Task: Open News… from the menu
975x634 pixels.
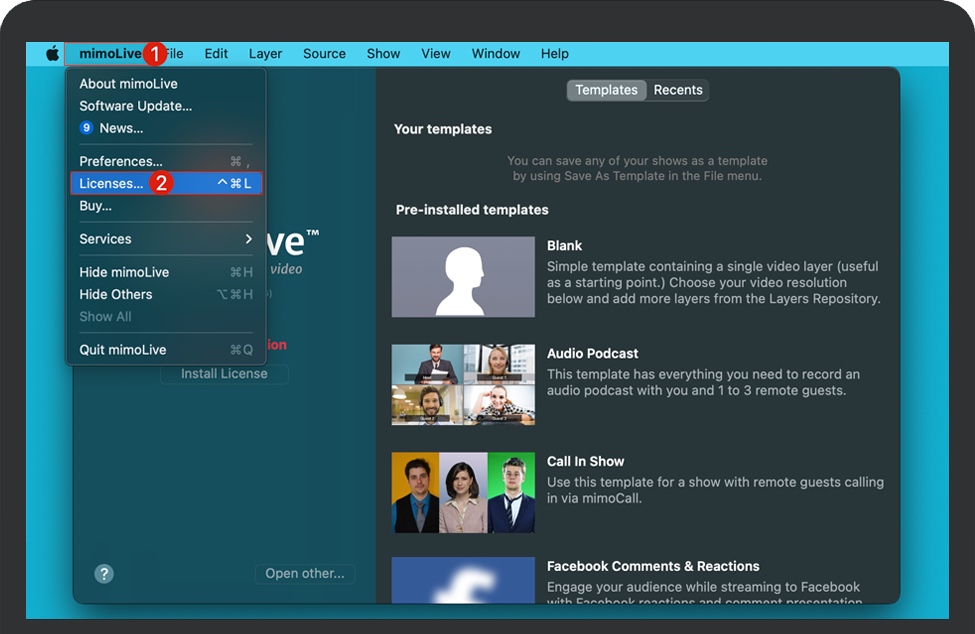Action: [166, 128]
